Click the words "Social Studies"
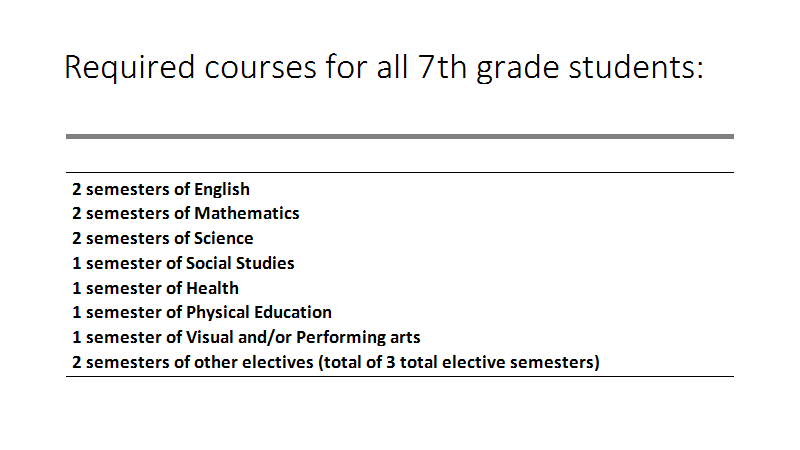800x450 pixels. pyautogui.click(x=240, y=263)
